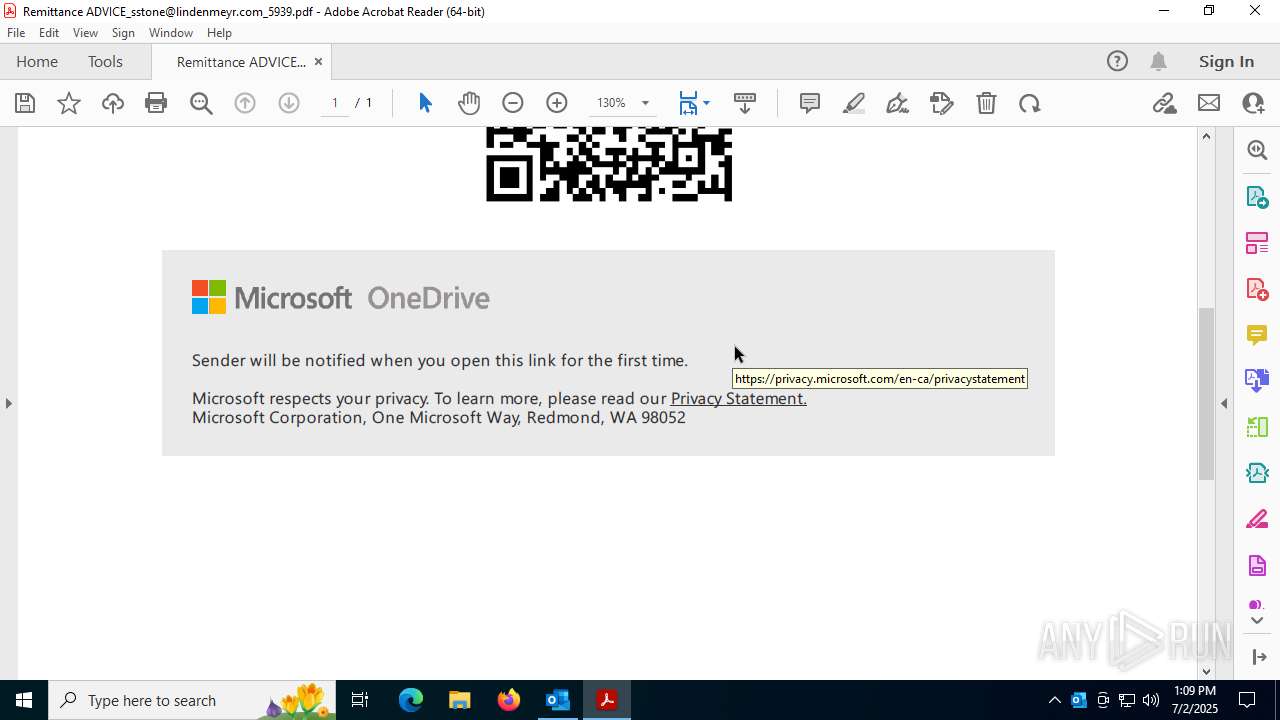Open the share with others icon
Screen dimensions: 1280x720
[1253, 103]
